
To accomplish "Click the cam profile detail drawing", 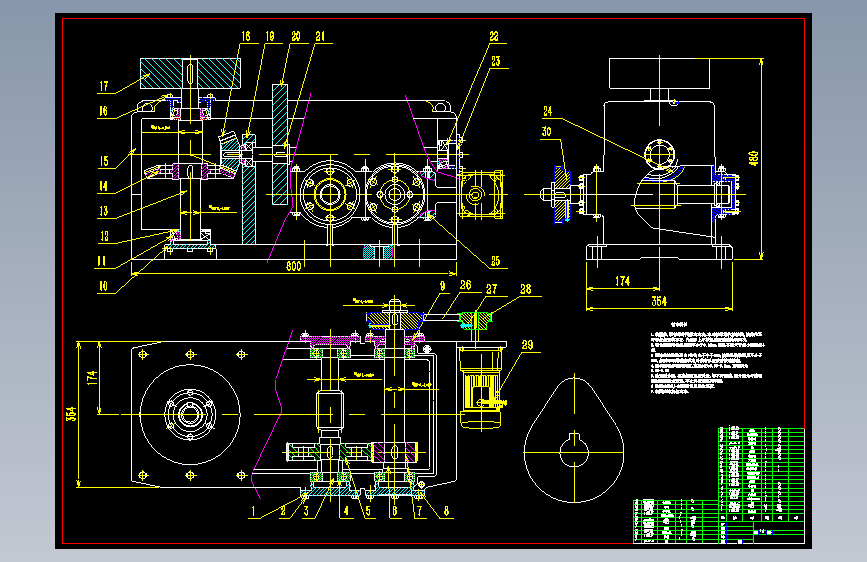I will [x=574, y=440].
